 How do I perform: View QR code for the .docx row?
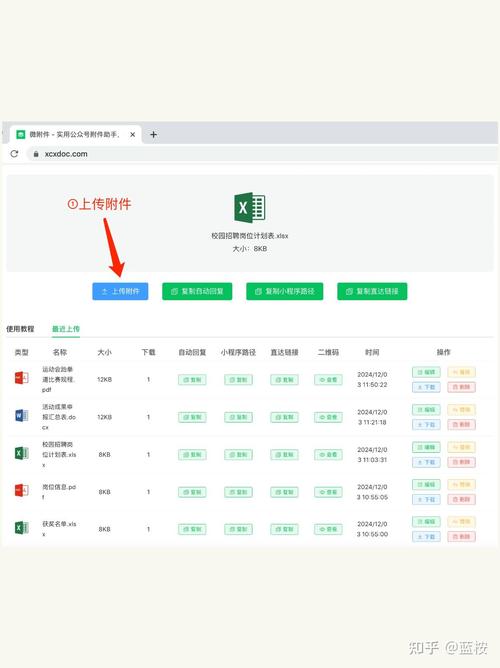[328, 417]
